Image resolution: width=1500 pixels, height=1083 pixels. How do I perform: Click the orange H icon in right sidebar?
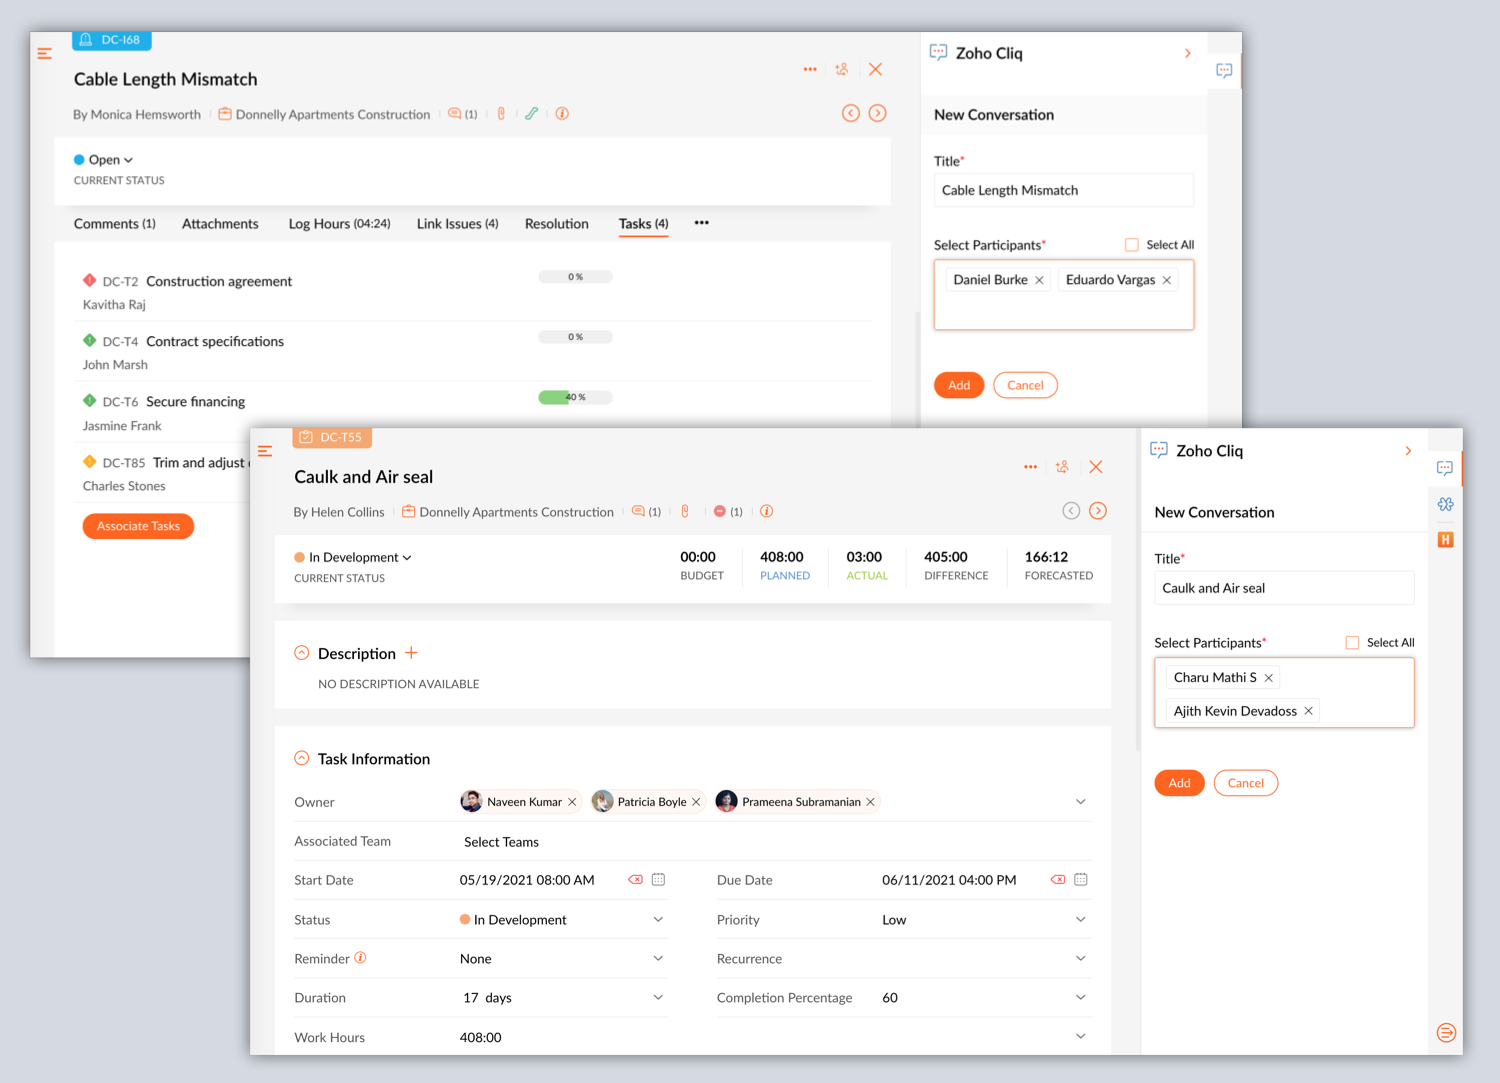tap(1445, 540)
